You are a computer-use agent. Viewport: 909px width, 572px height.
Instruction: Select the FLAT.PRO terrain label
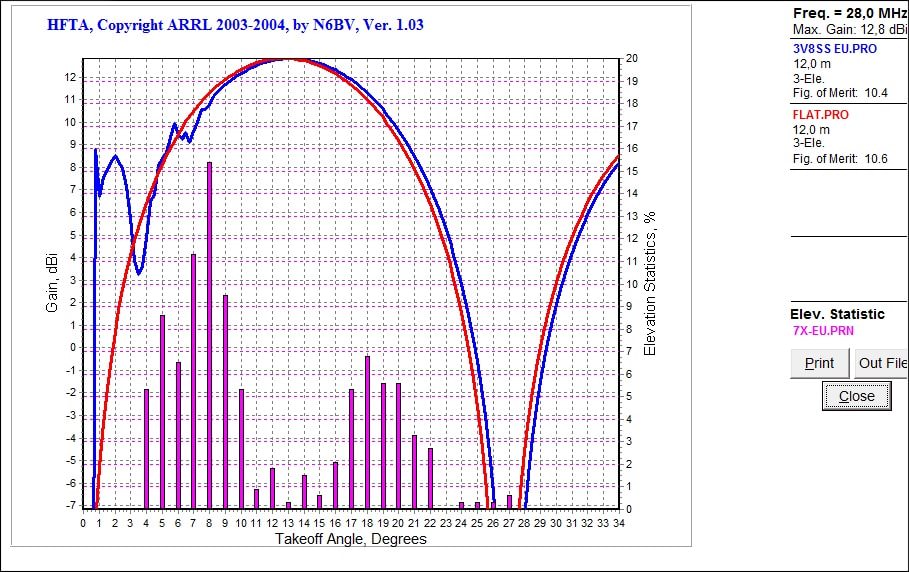pyautogui.click(x=820, y=115)
